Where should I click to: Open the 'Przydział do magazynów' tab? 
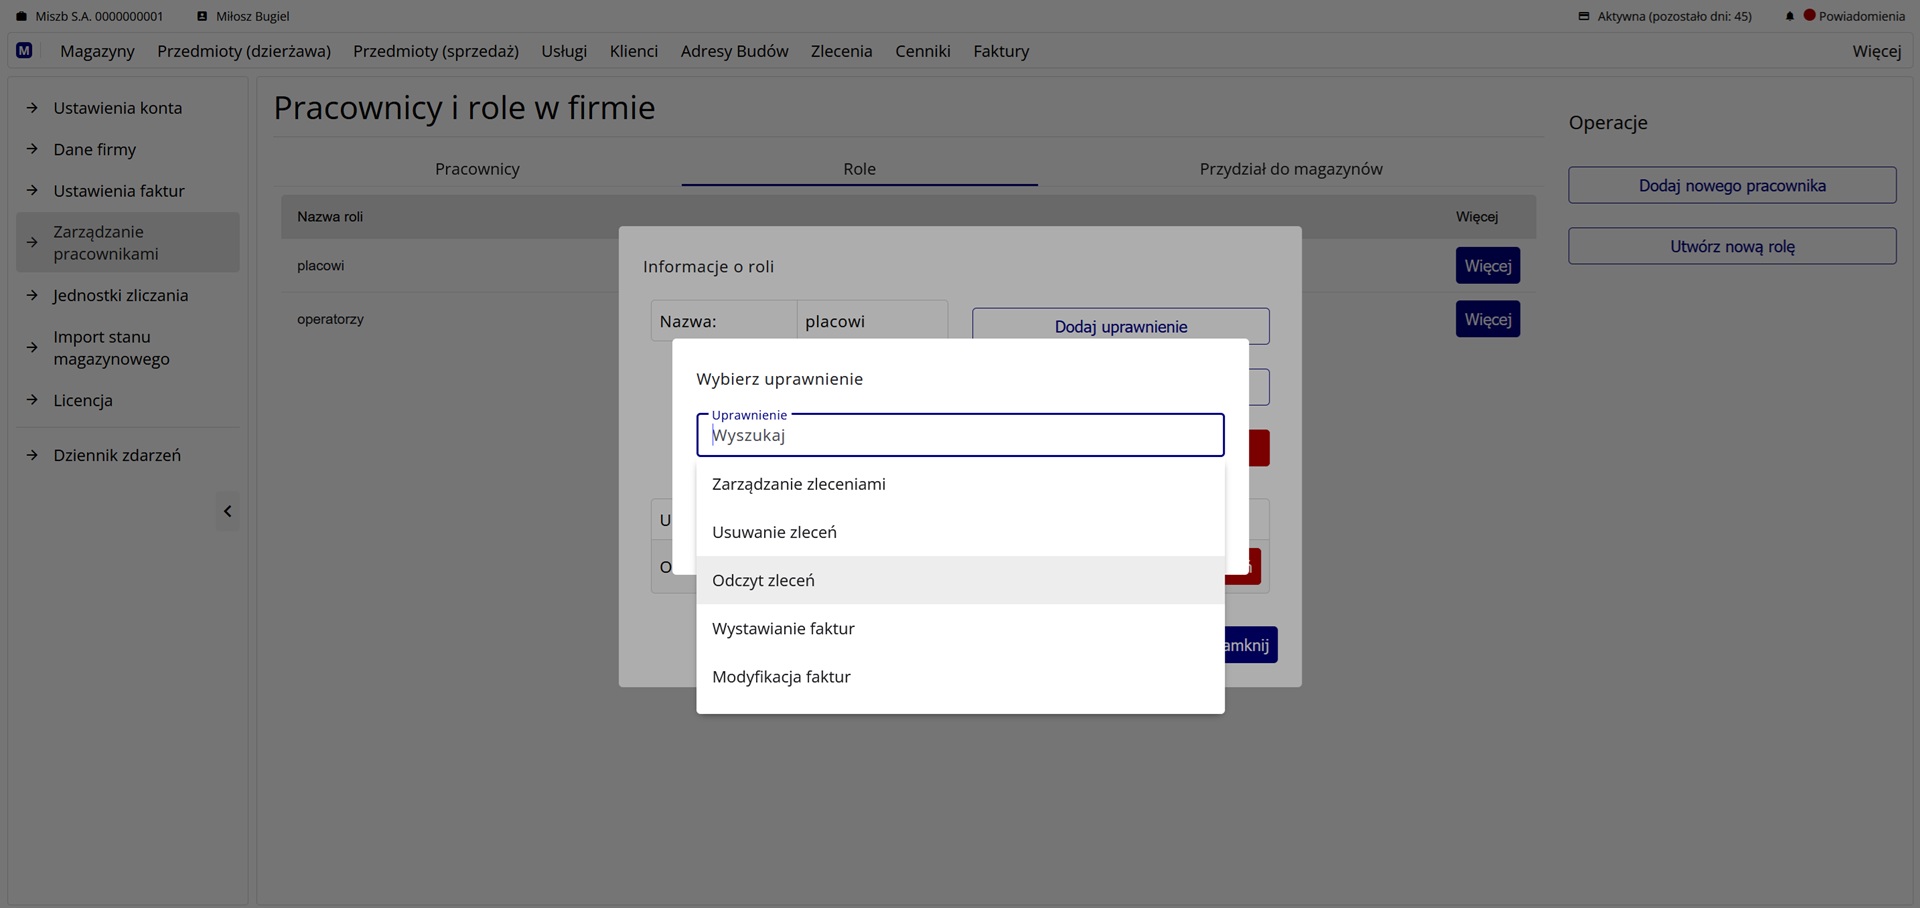tap(1290, 169)
